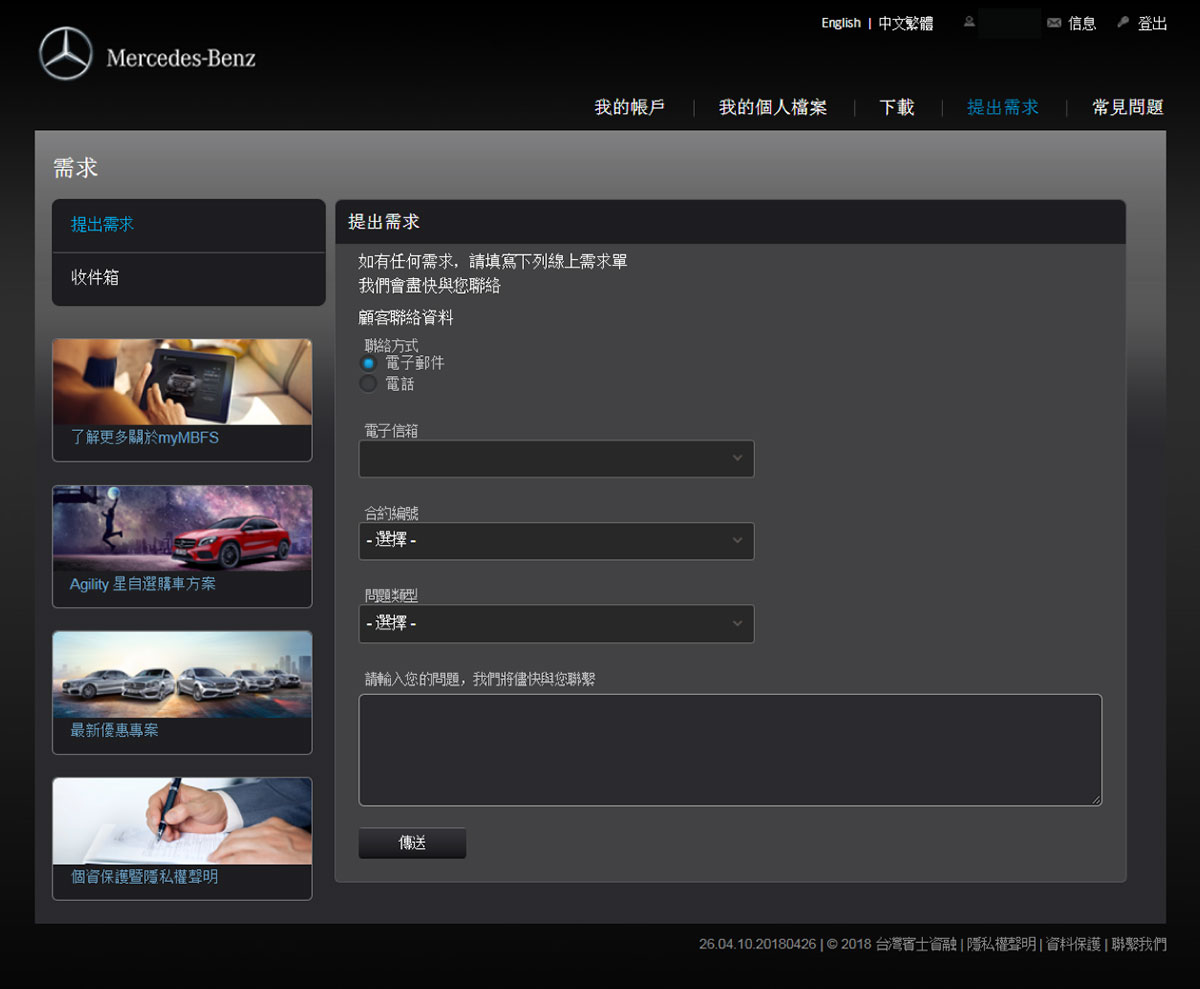Go to 我的個人檔案 in navigation
Image resolution: width=1200 pixels, height=989 pixels.
[773, 108]
